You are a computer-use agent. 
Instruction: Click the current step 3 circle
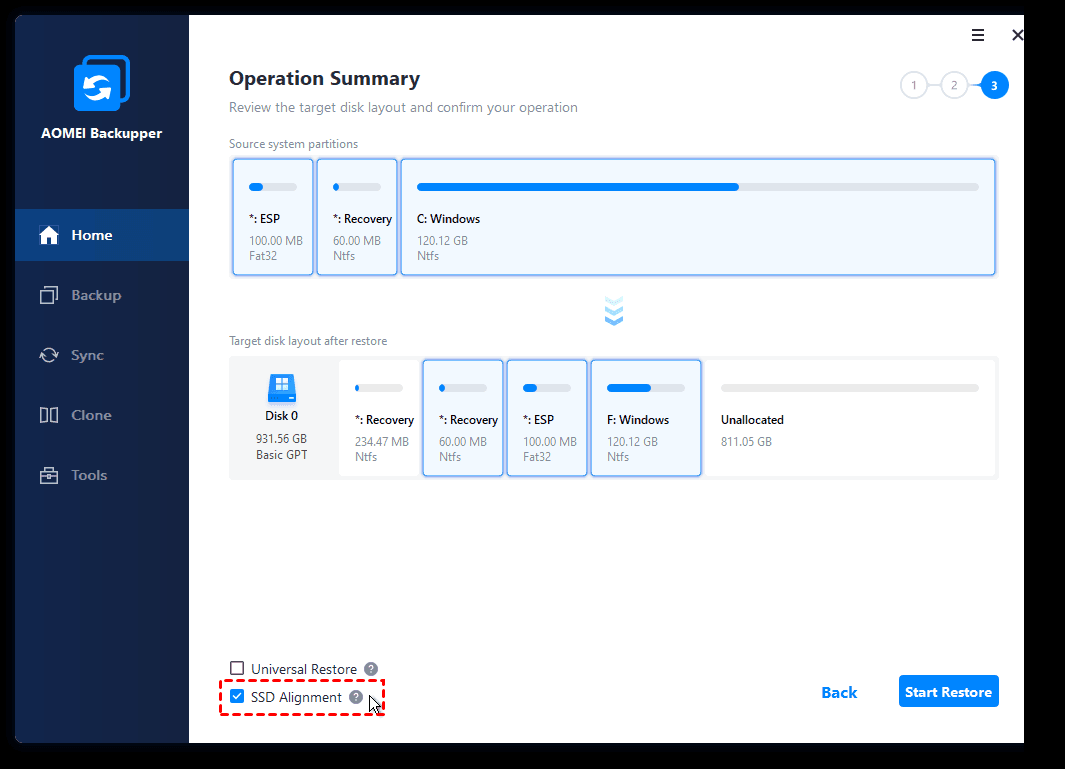click(994, 85)
